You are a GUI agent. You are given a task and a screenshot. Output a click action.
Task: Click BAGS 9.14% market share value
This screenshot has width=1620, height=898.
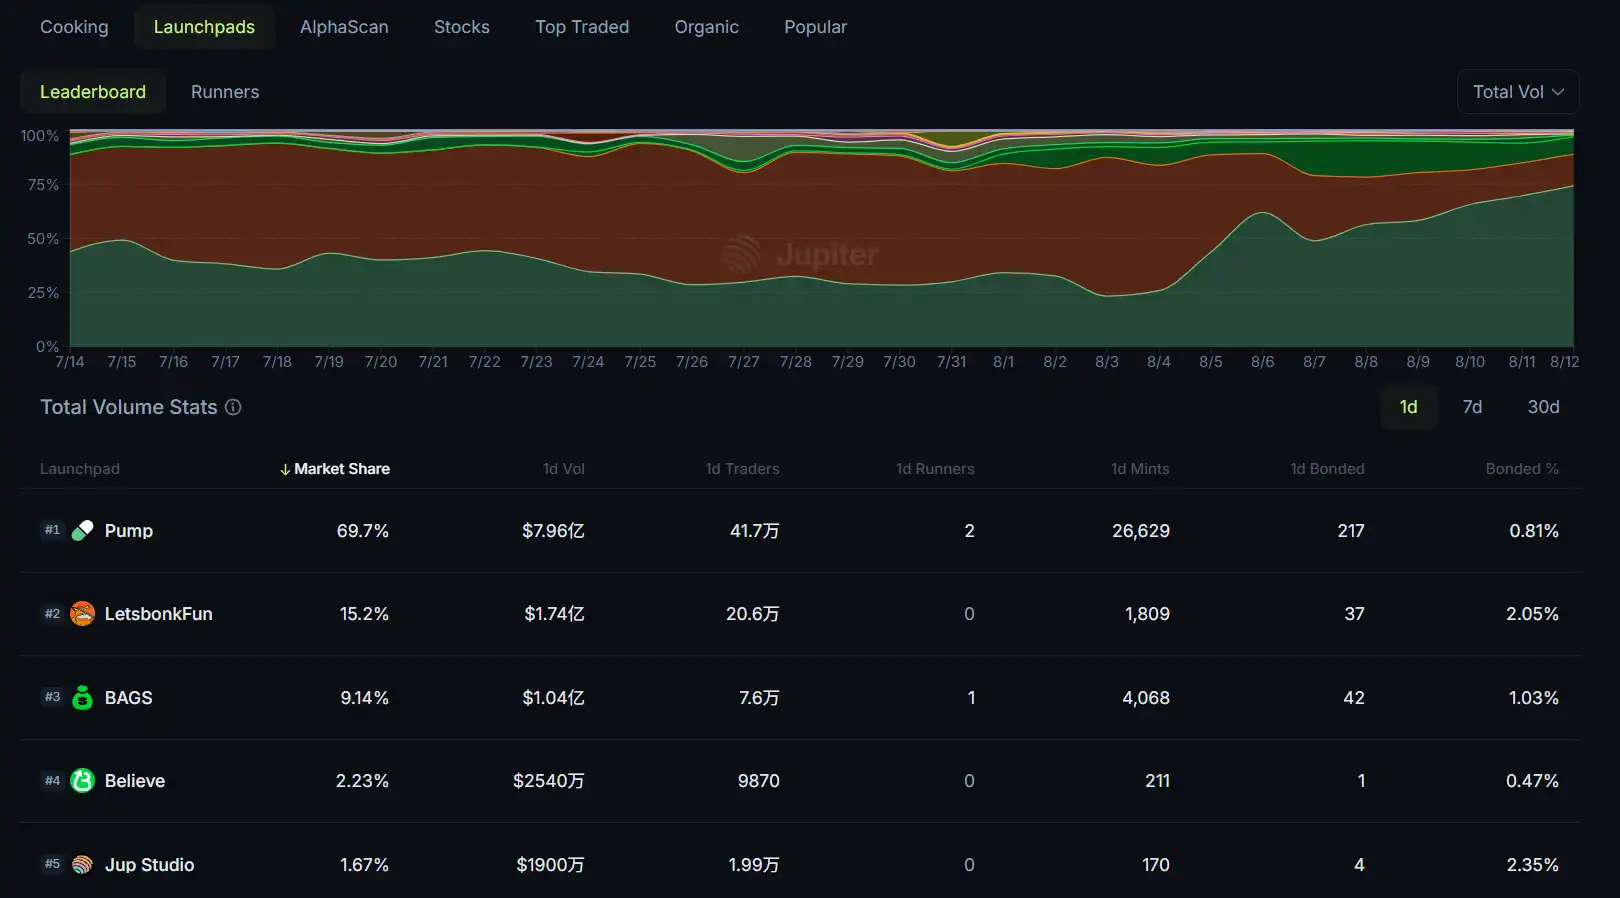click(x=364, y=698)
